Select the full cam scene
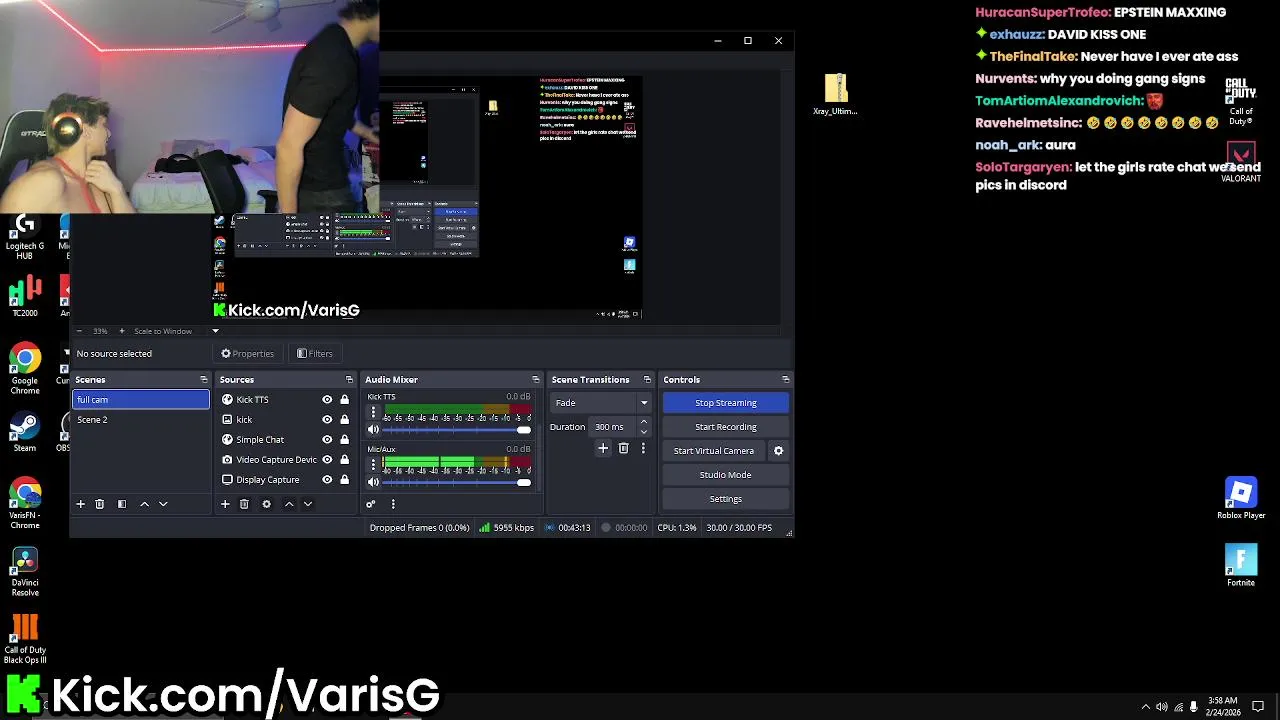This screenshot has height=720, width=1280. [x=141, y=400]
